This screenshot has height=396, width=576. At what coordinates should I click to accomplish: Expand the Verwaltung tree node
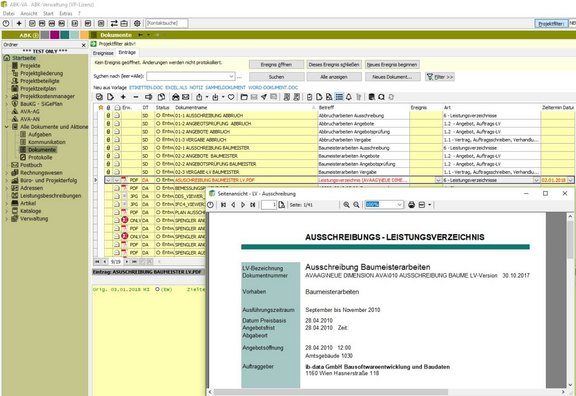click(x=6, y=219)
